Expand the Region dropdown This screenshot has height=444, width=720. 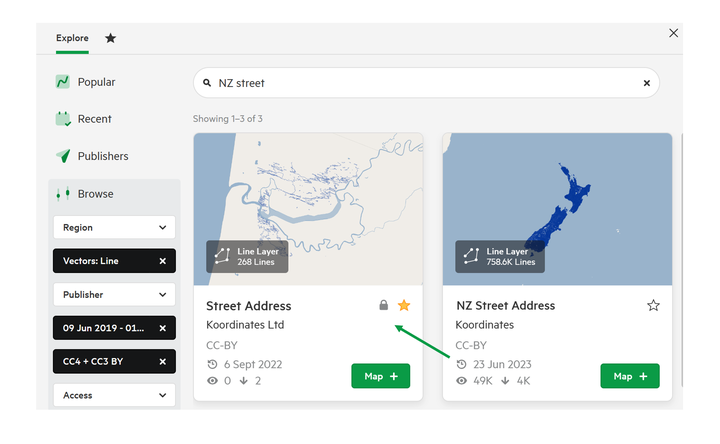114,227
